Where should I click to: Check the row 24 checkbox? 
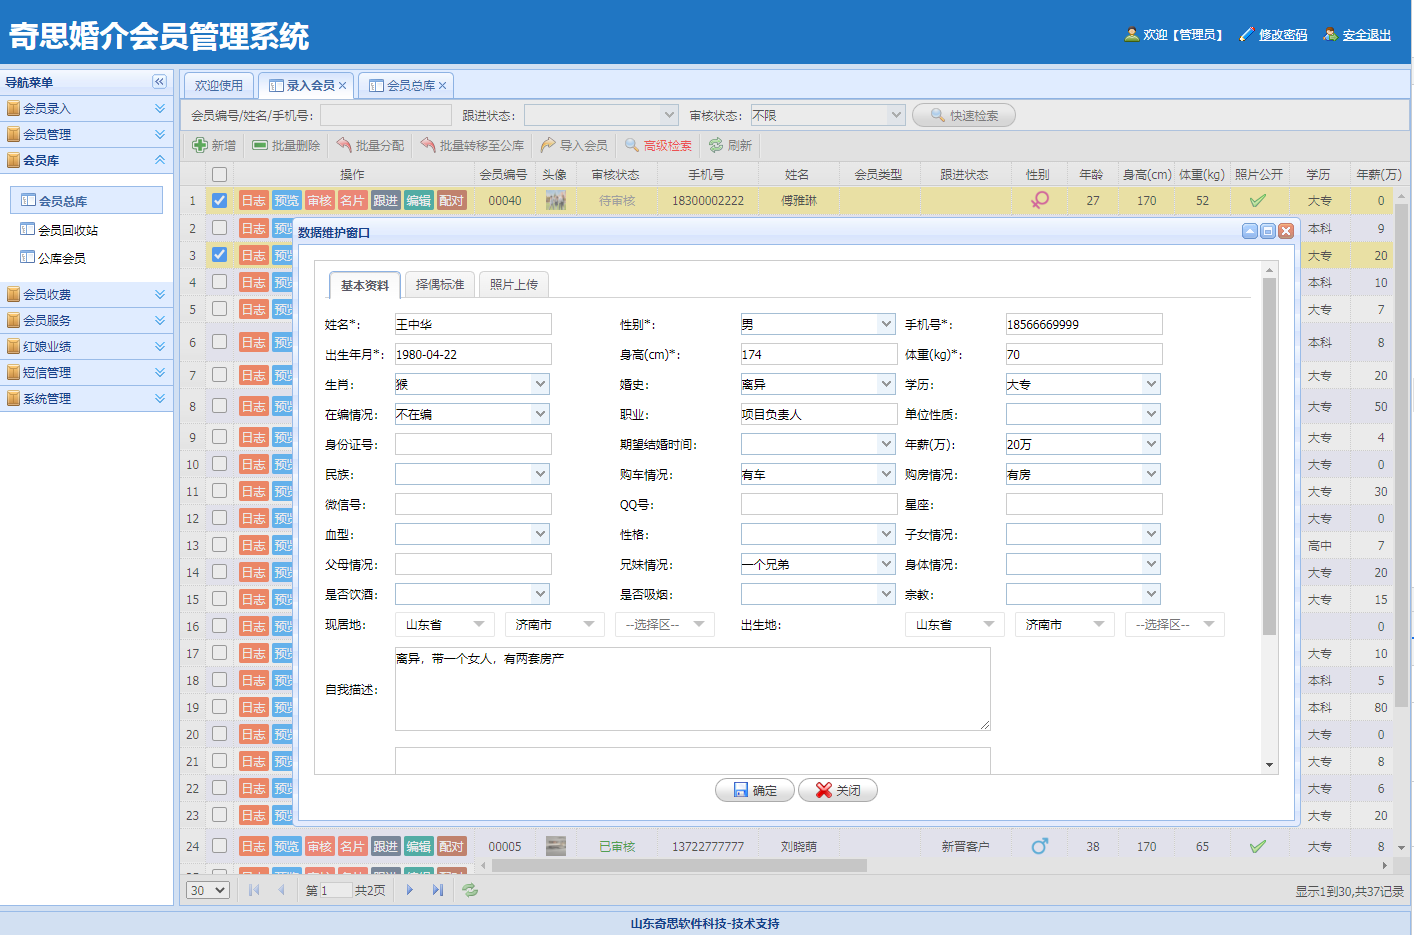[x=219, y=846]
